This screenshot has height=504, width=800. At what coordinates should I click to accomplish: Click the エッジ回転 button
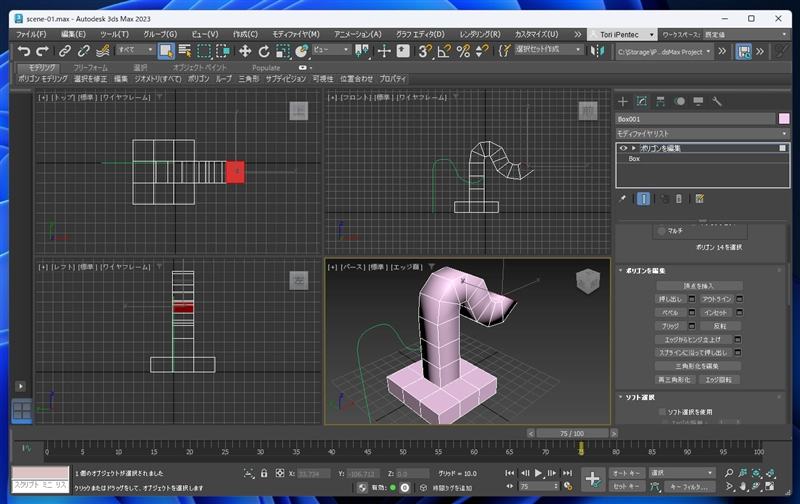coord(719,380)
